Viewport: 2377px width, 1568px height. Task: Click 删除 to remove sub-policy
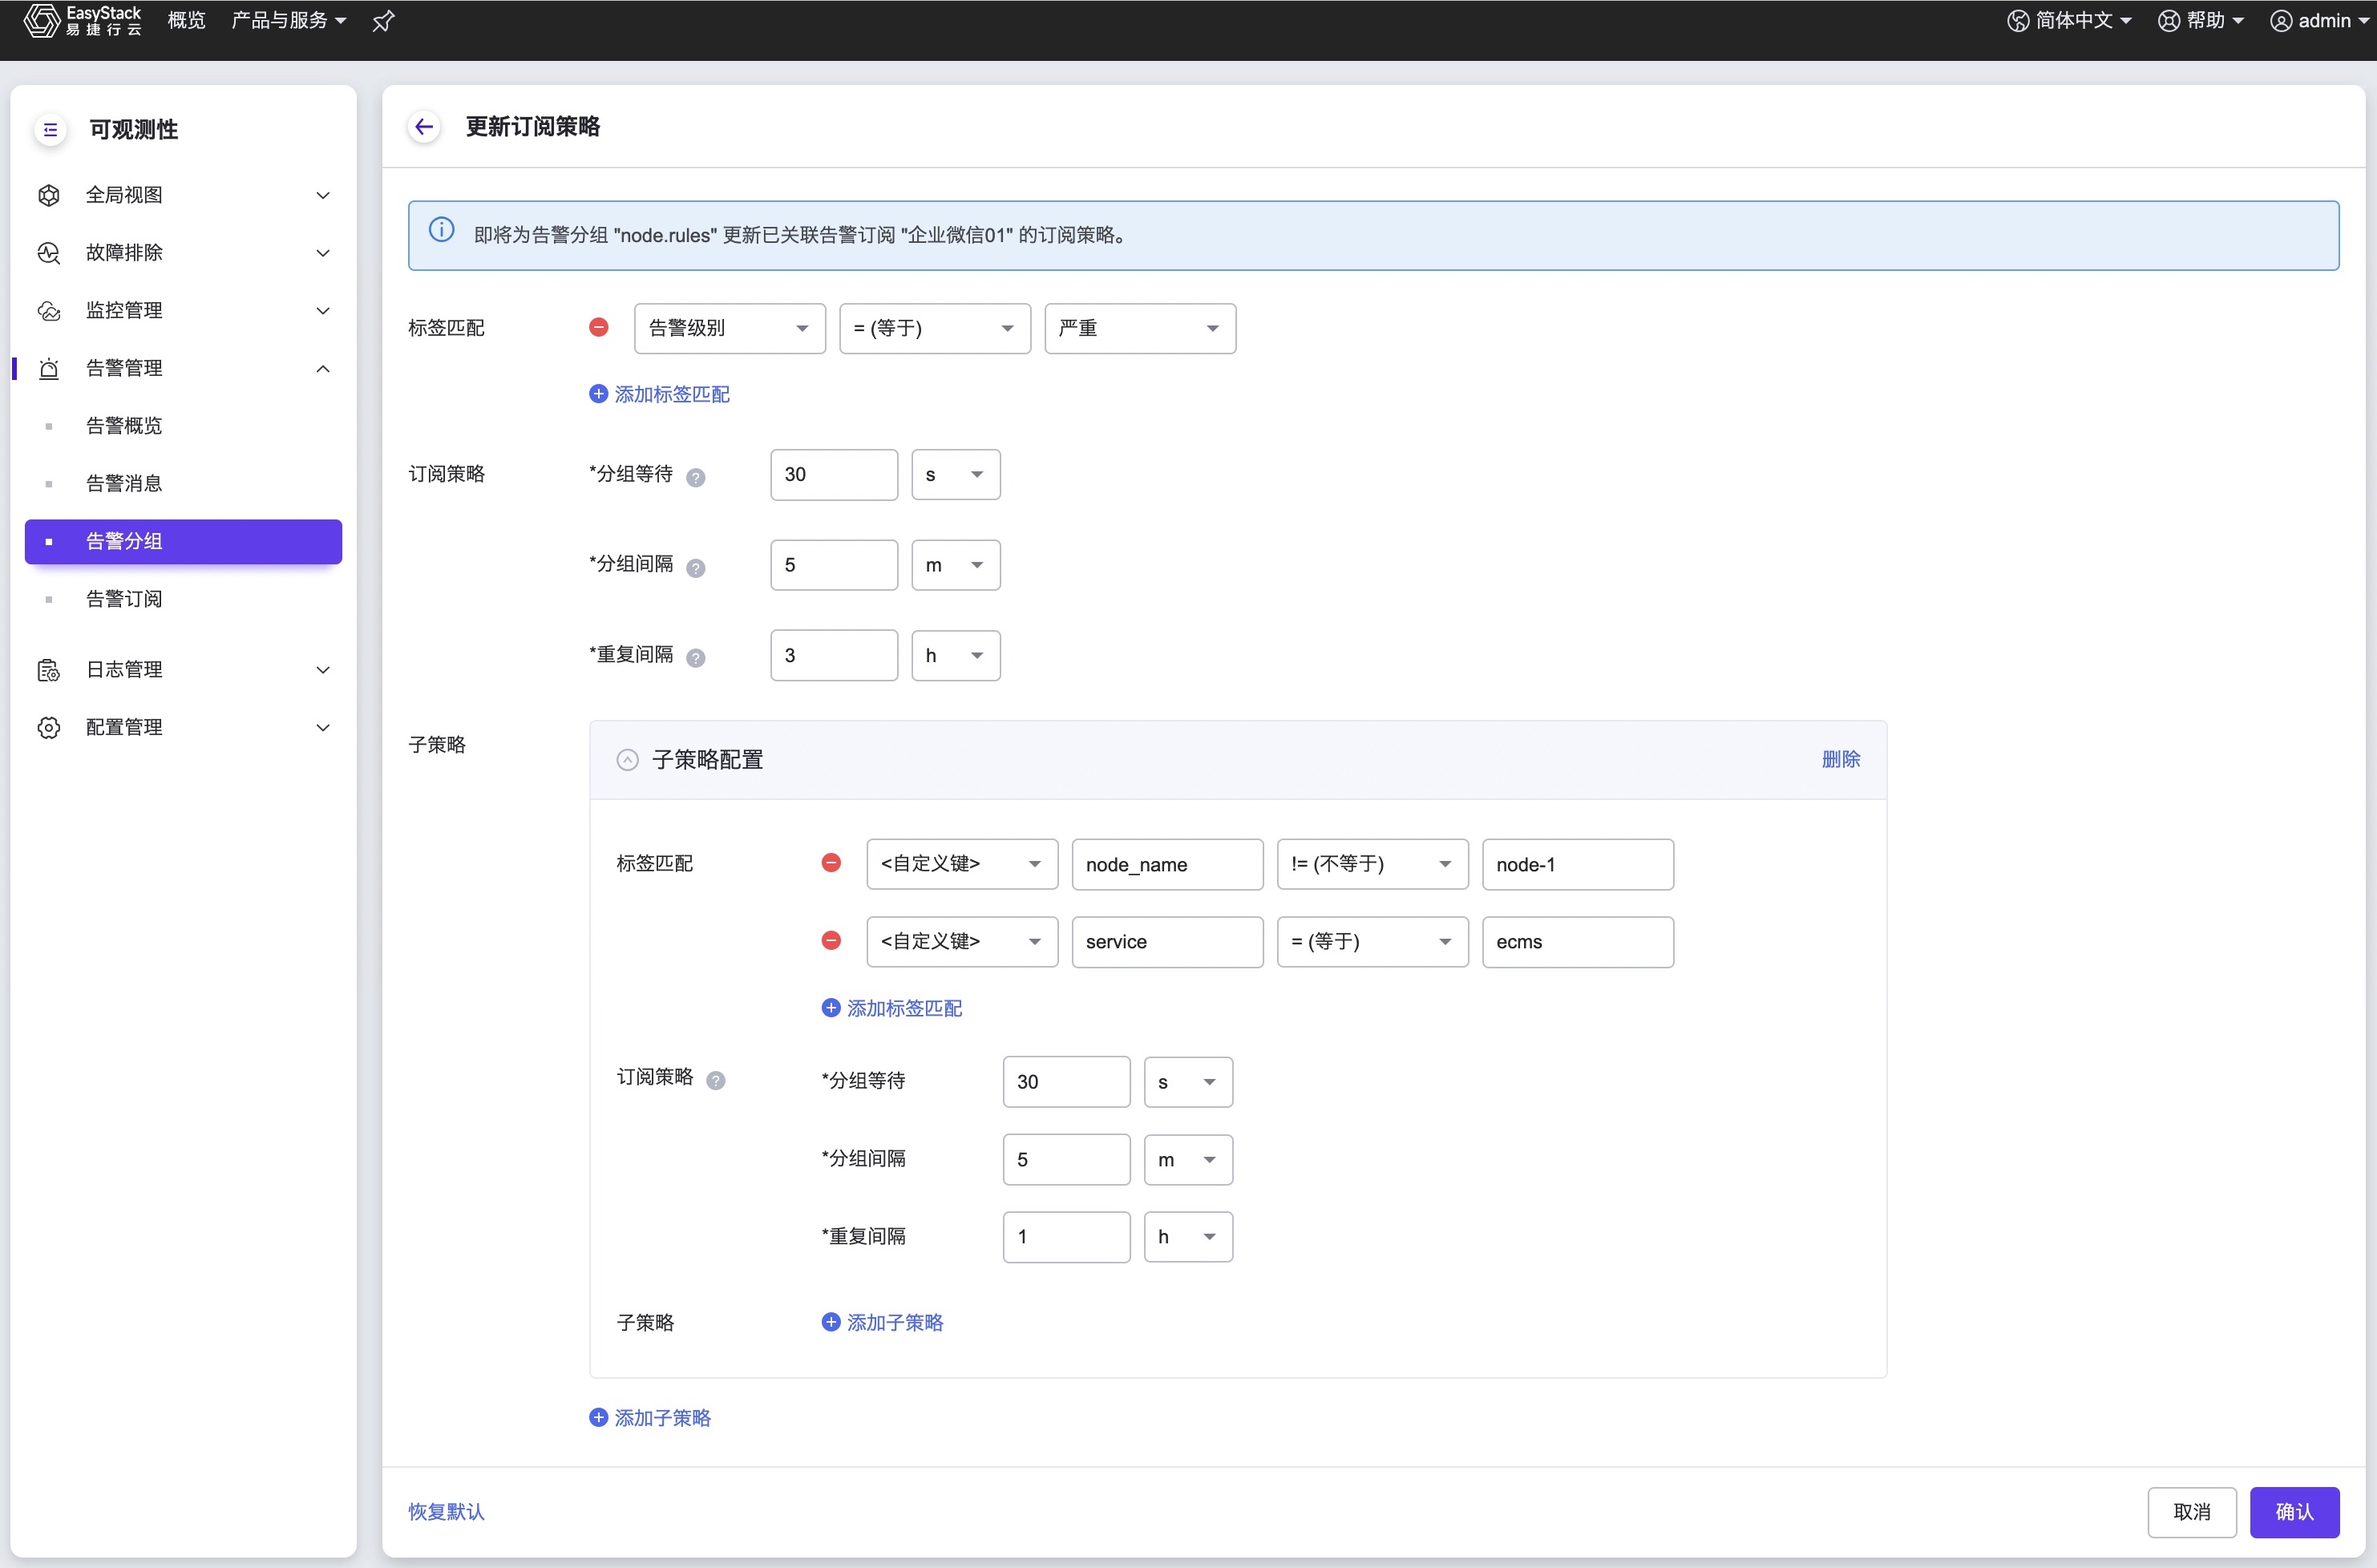click(1840, 759)
